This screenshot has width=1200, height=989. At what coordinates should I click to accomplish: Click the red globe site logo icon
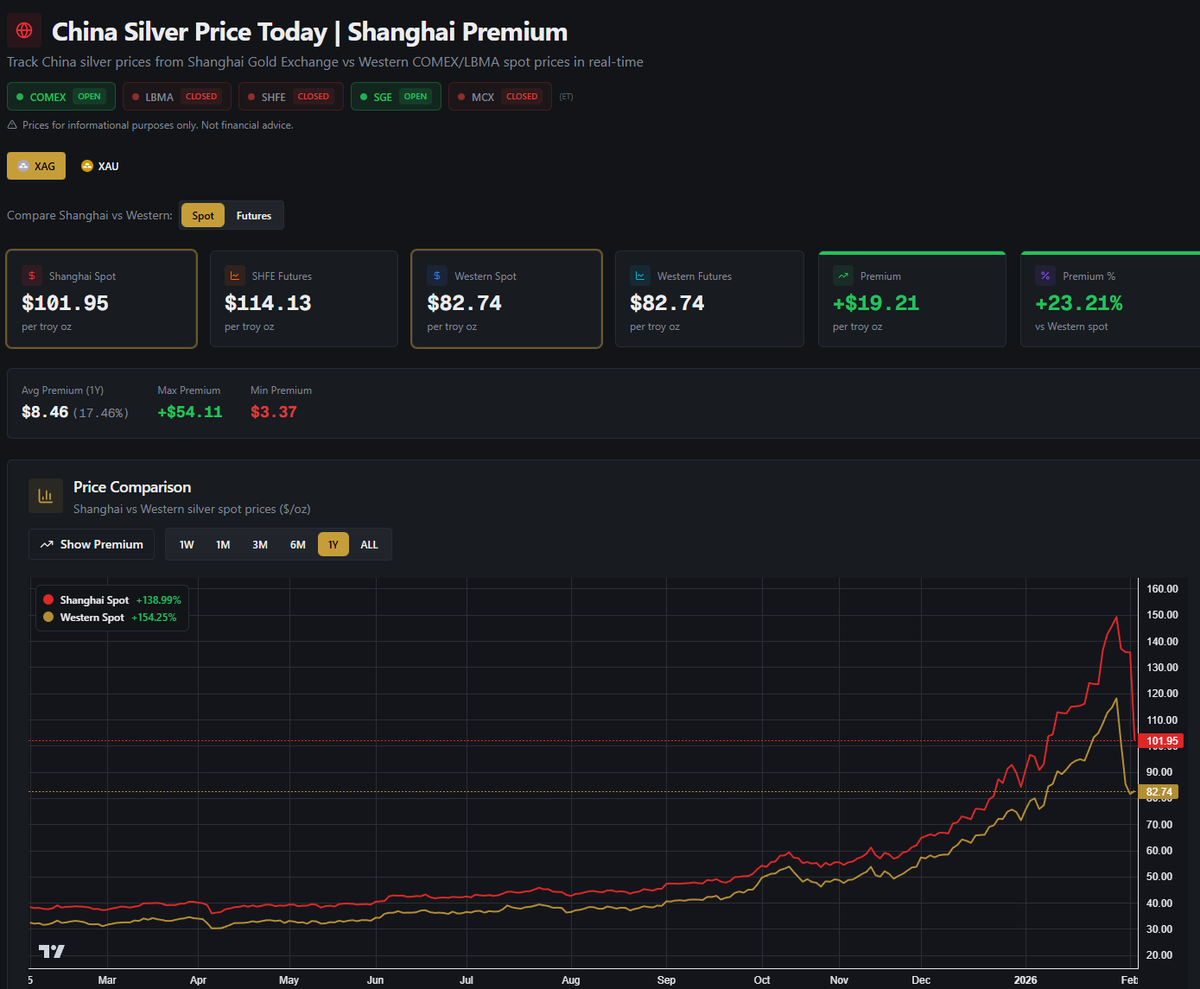pos(24,30)
